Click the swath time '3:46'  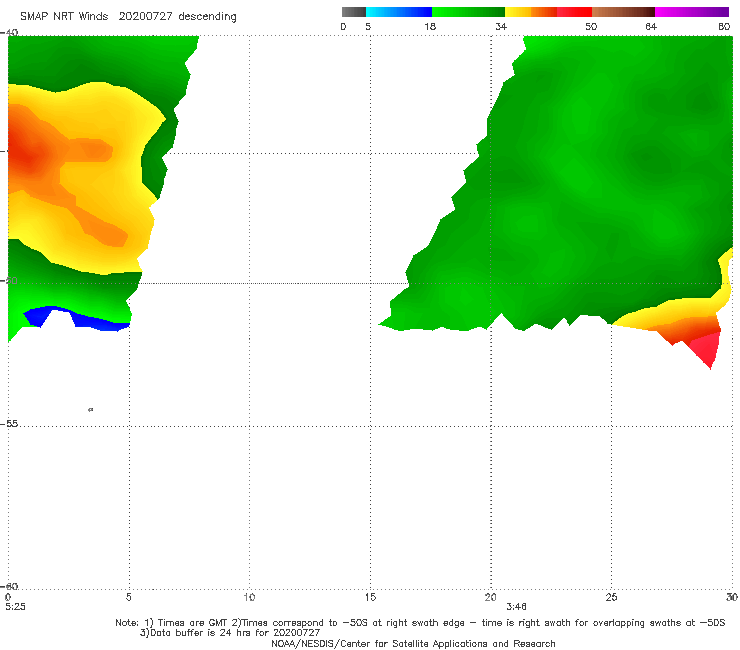(x=516, y=607)
